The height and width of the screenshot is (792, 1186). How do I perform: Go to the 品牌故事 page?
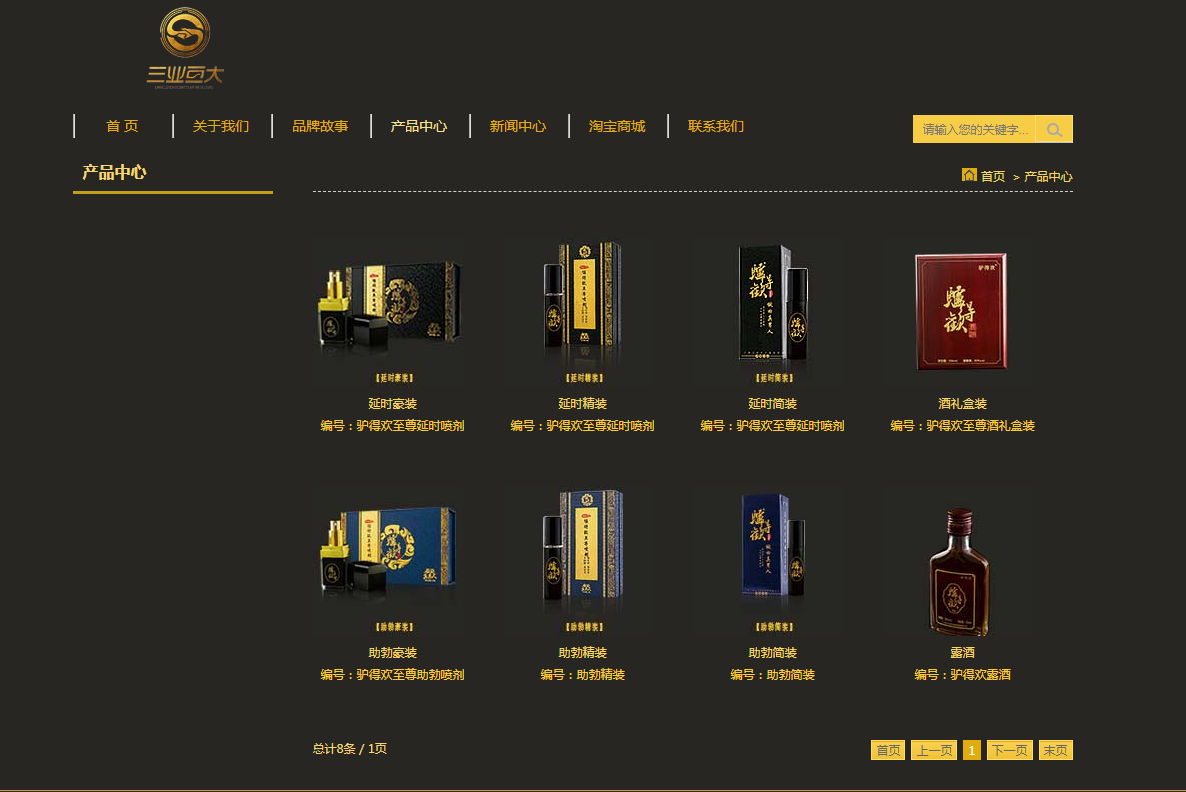tap(320, 126)
